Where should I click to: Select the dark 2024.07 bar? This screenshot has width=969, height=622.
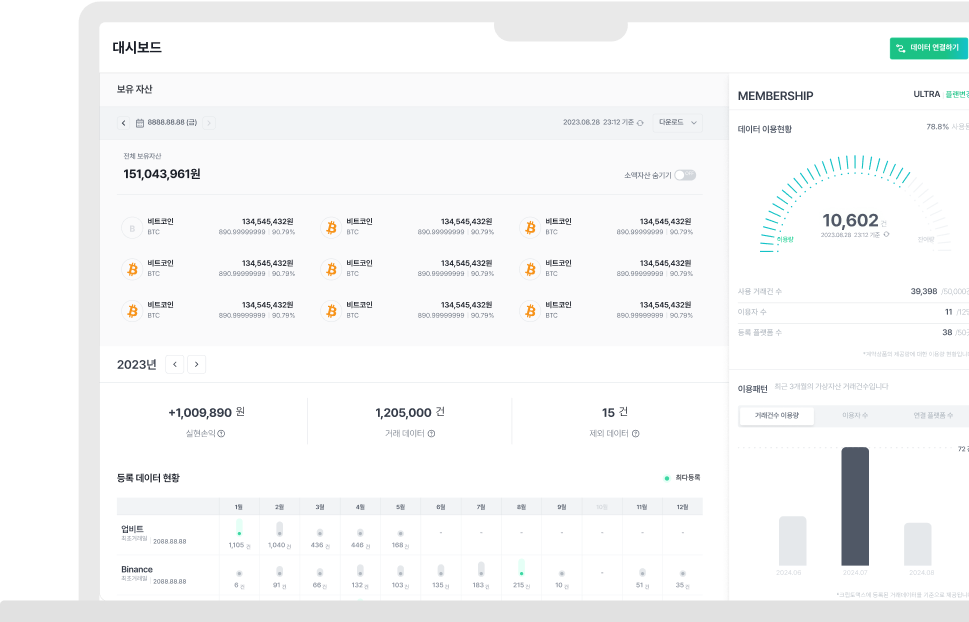[x=855, y=506]
